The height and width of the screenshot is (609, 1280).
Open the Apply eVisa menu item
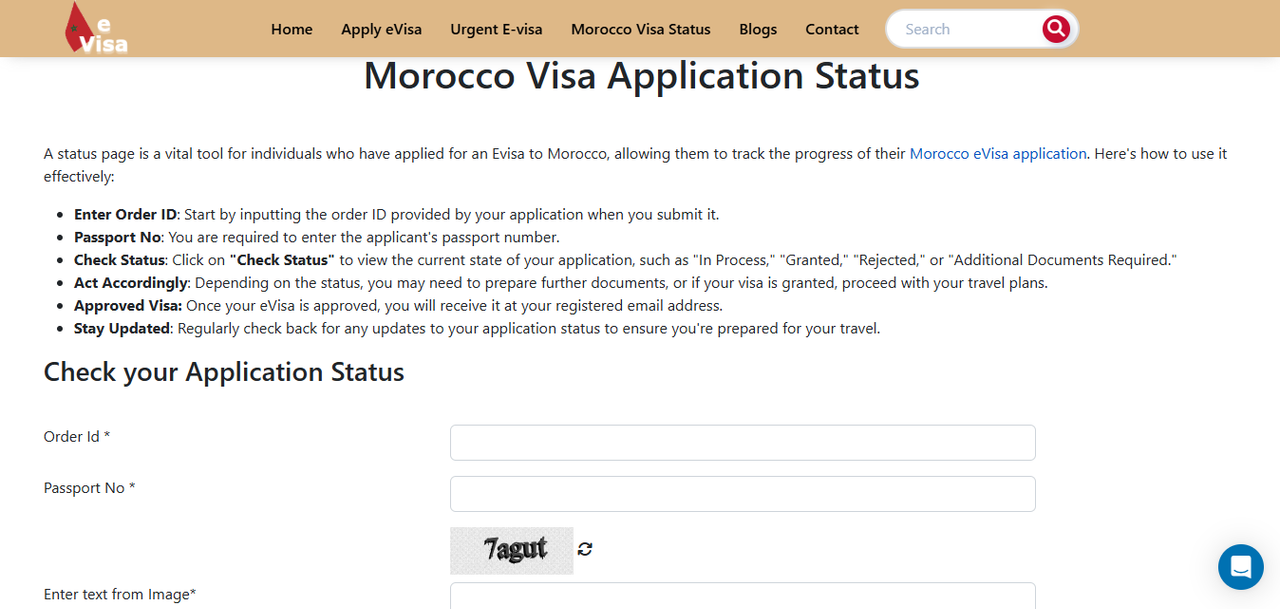tap(381, 29)
